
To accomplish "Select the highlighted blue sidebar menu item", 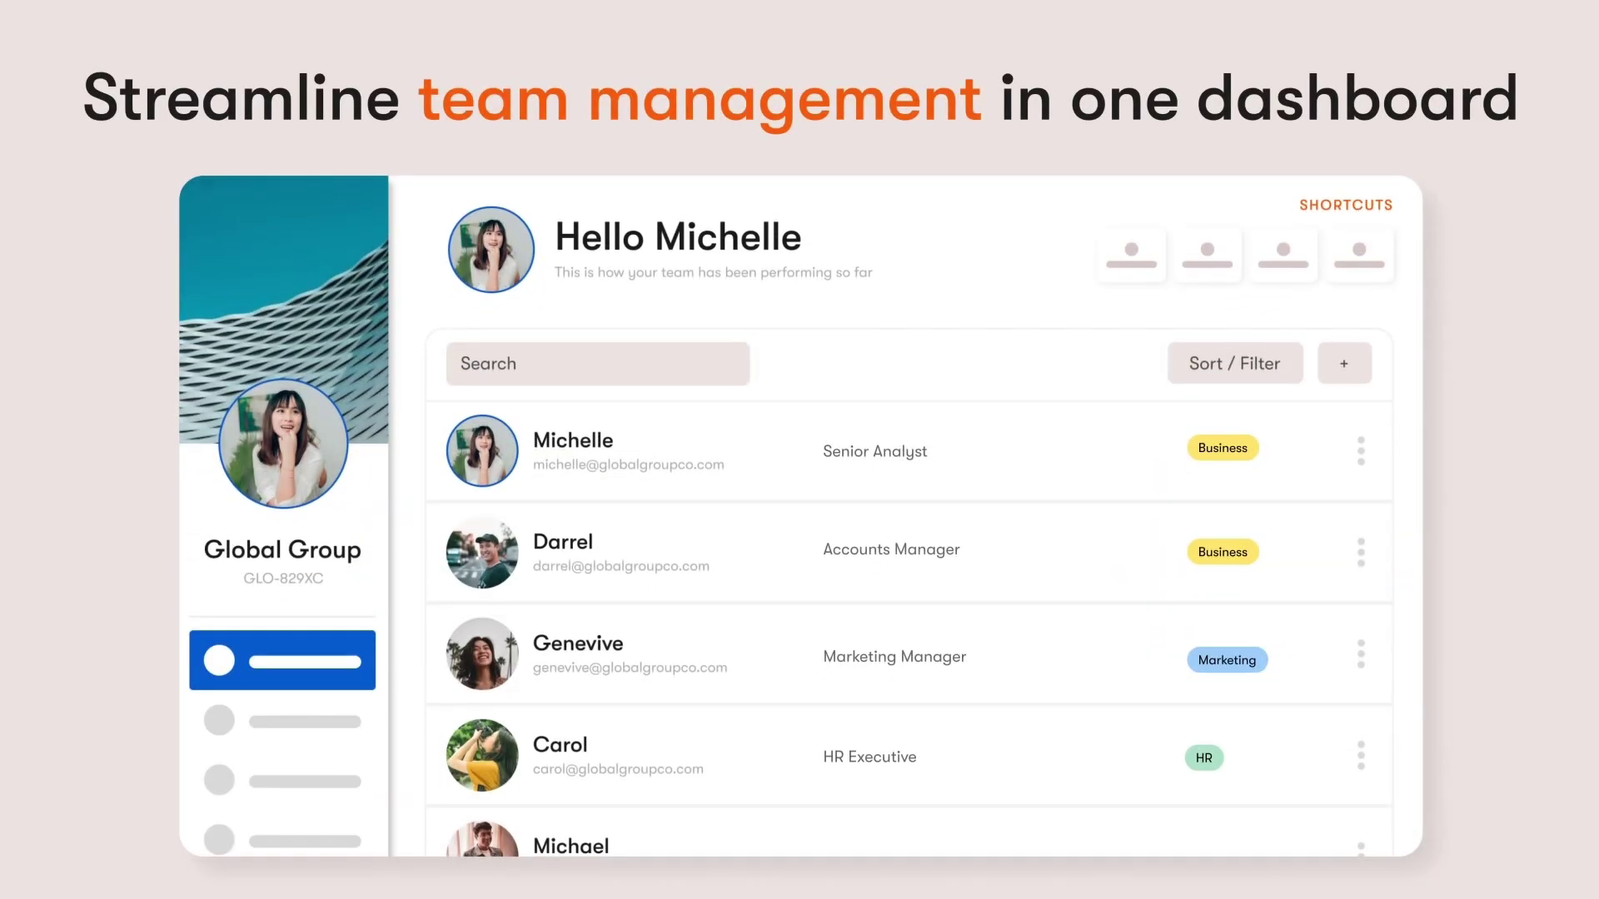I will point(282,660).
